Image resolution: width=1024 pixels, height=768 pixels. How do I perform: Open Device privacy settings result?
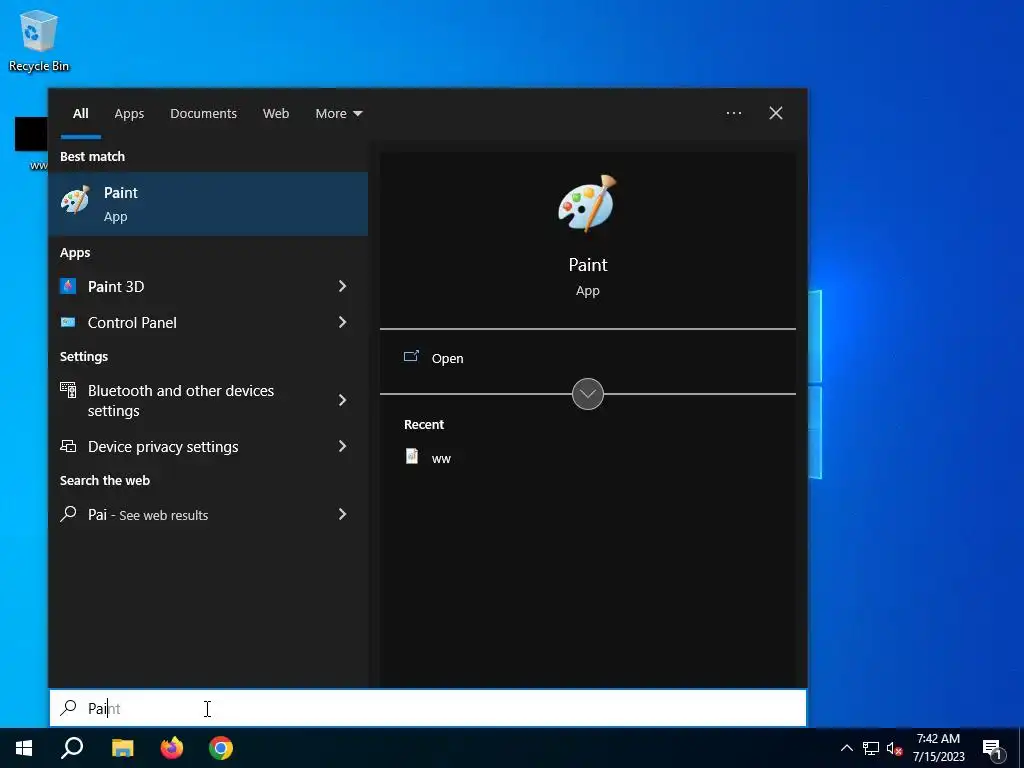[208, 446]
